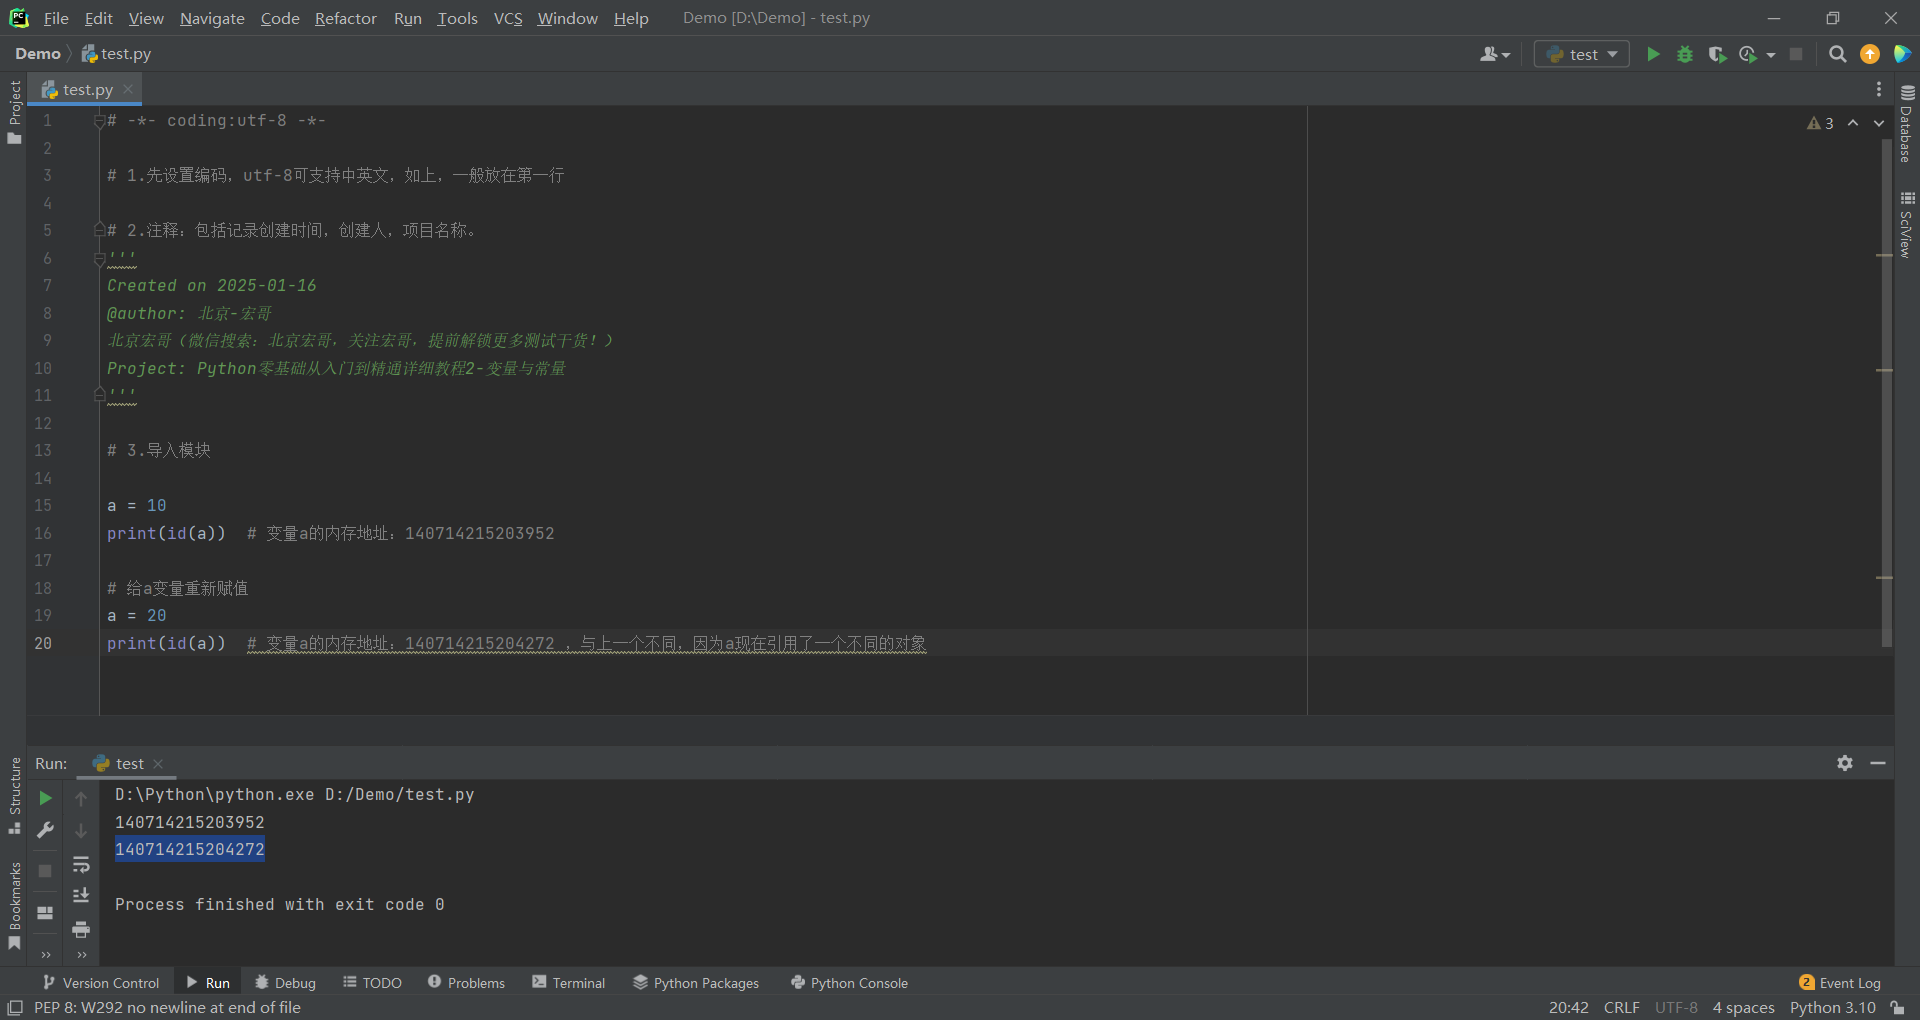Toggle soft-wrap in Run output
Screen dimensions: 1920x1020
[x=81, y=864]
